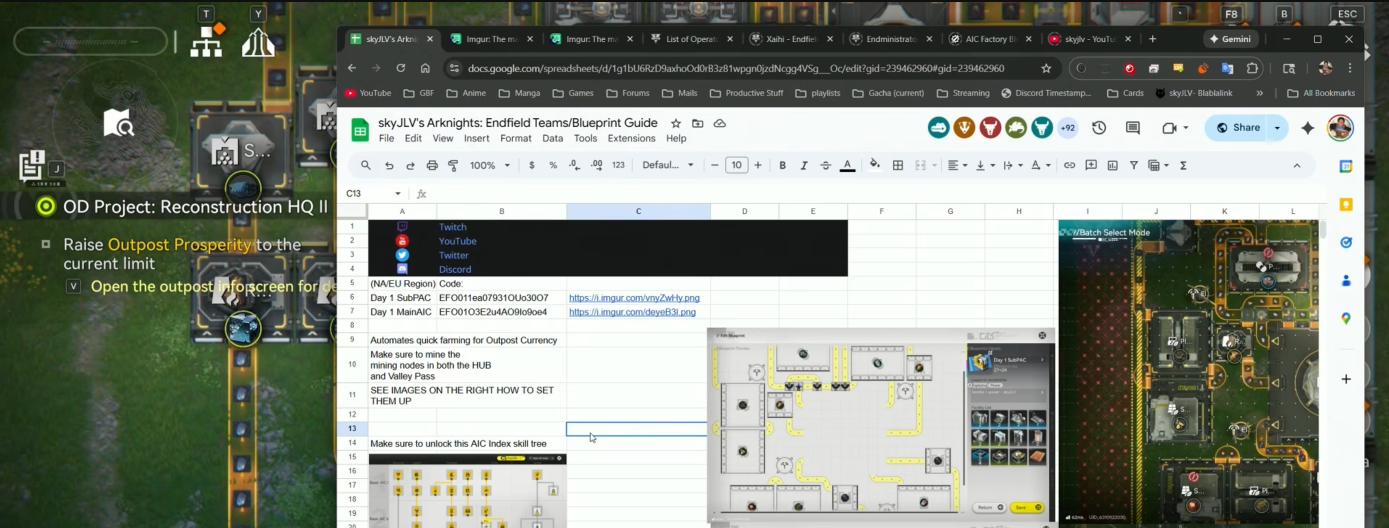Viewport: 1389px width, 528px height.
Task: Open the Name Box cell dropdown arrow
Action: [398, 193]
